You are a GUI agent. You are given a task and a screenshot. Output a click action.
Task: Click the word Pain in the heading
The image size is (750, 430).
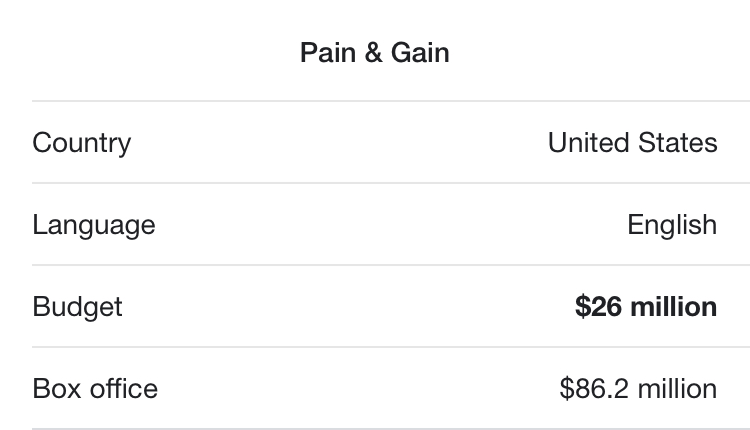(x=328, y=53)
